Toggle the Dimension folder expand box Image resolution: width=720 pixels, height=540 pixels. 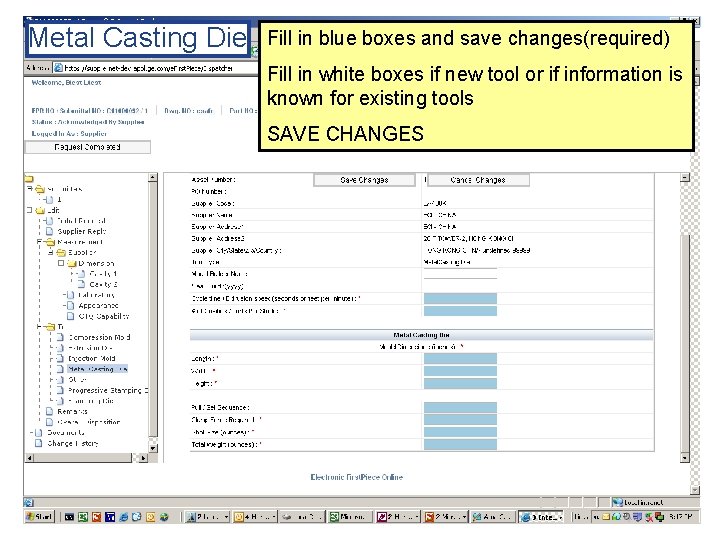coord(61,263)
